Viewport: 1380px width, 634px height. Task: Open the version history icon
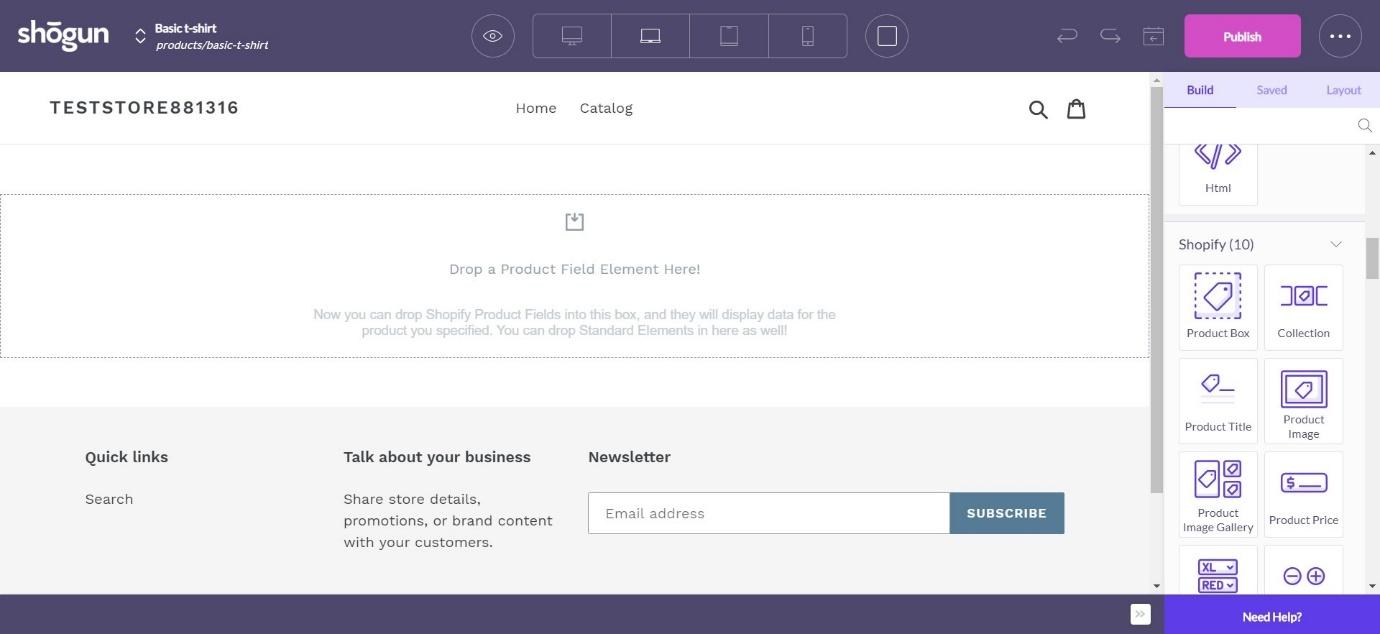(x=1153, y=36)
